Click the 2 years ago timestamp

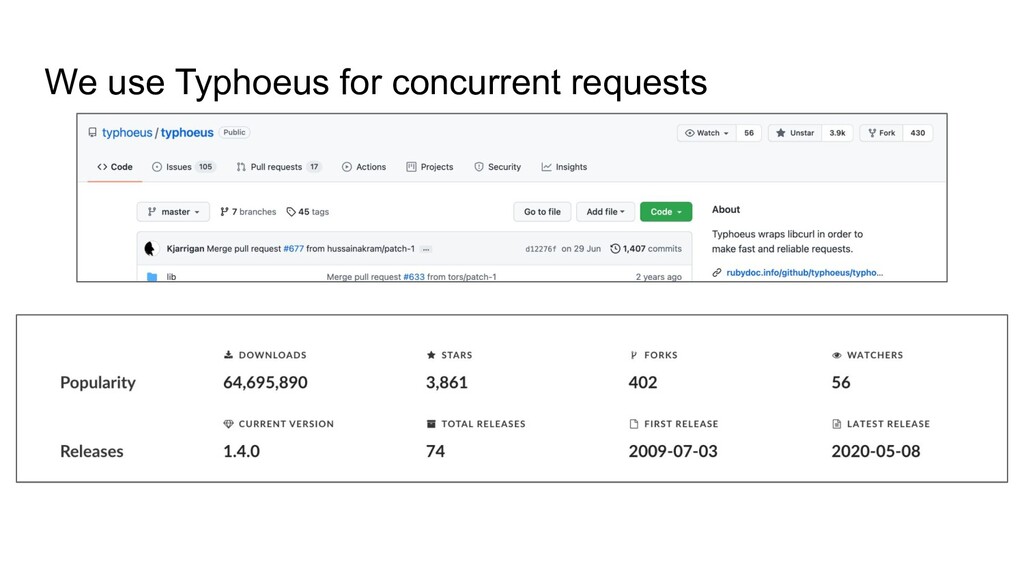coord(658,277)
